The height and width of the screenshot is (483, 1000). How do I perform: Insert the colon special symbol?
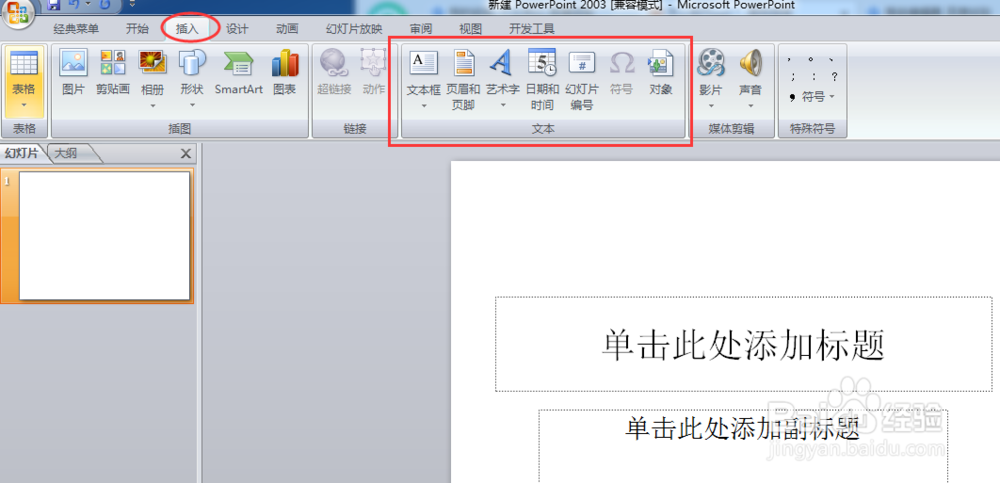point(812,77)
